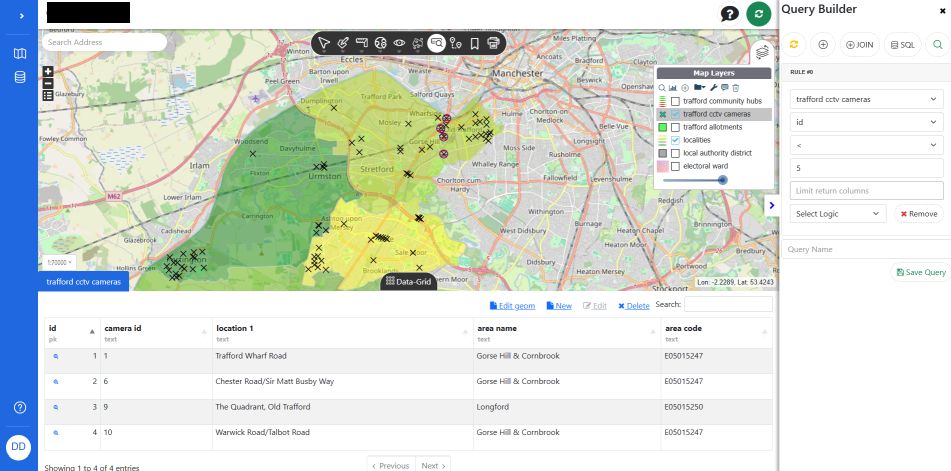The width and height of the screenshot is (951, 471).
Task: Select the pointer tool in map toolbar
Action: (x=324, y=43)
